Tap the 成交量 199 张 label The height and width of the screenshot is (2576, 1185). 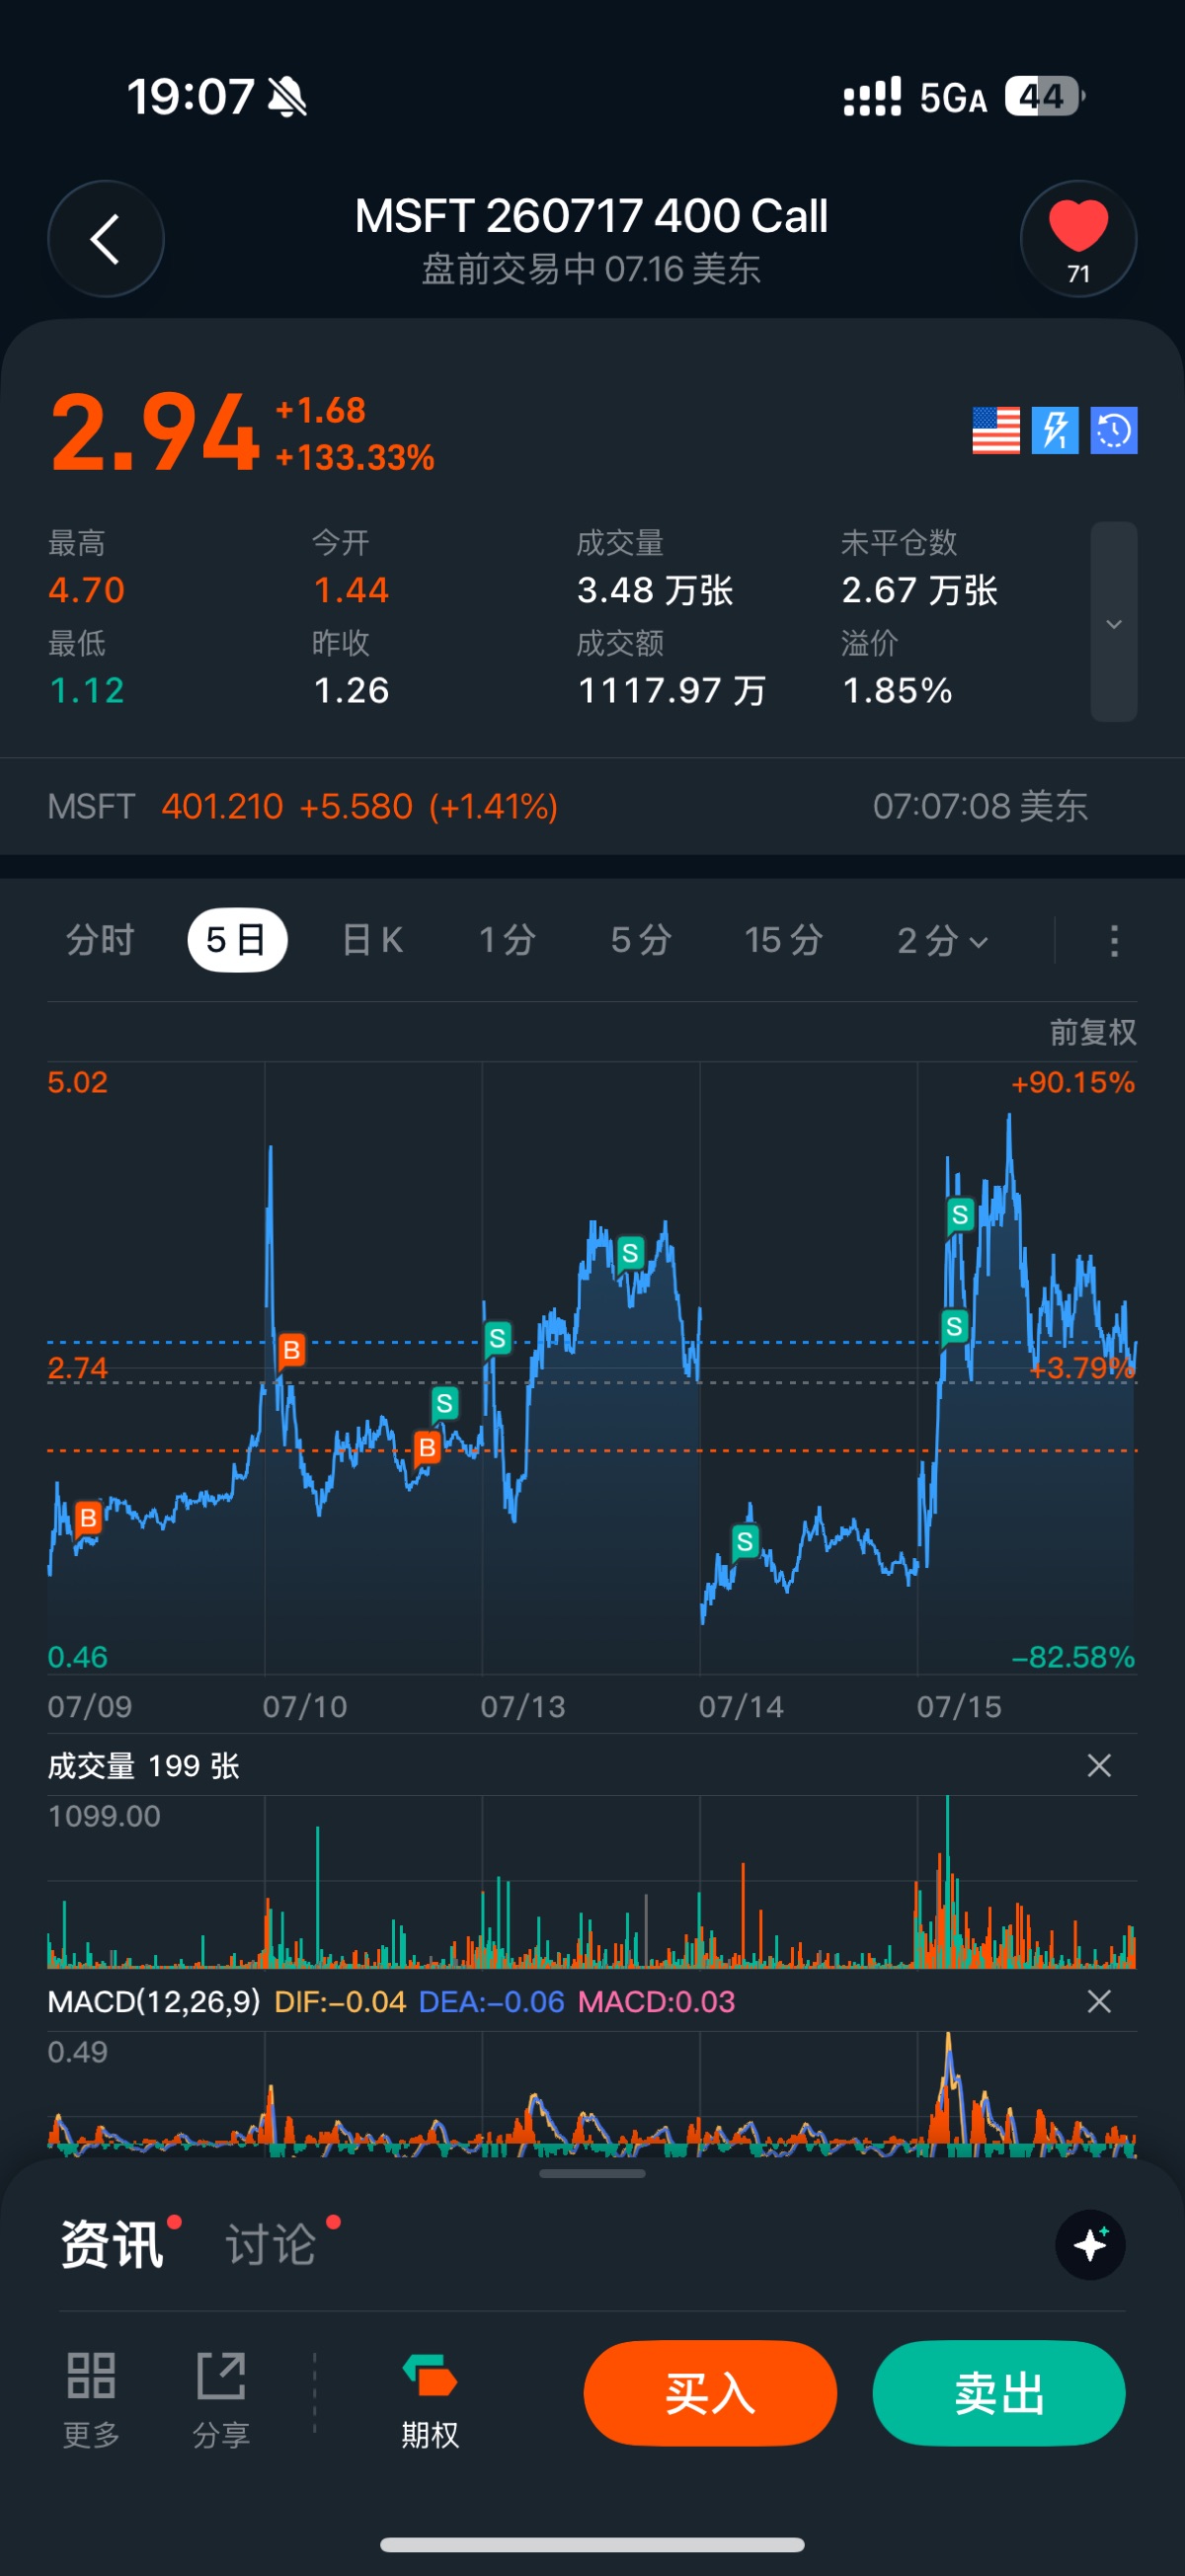coord(144,1766)
